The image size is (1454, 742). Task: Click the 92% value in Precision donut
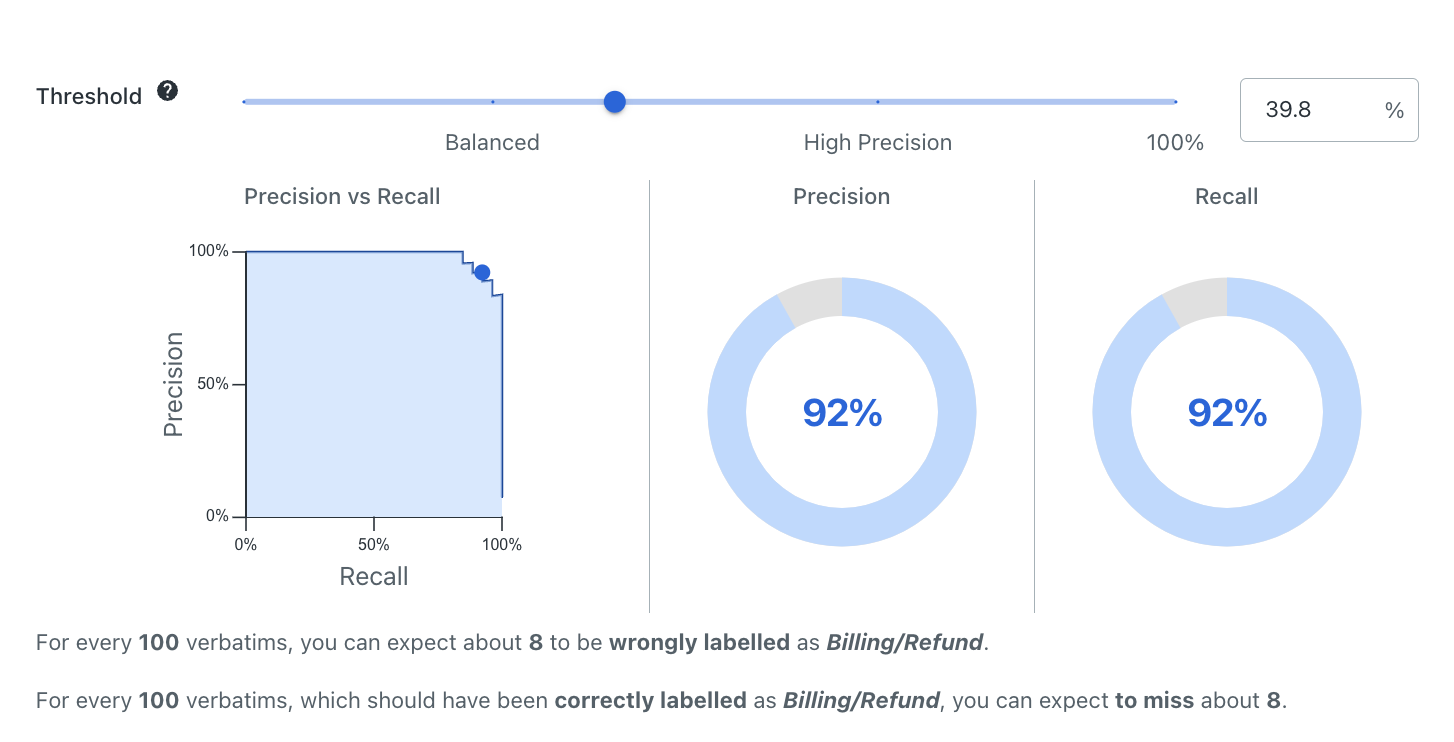(842, 413)
